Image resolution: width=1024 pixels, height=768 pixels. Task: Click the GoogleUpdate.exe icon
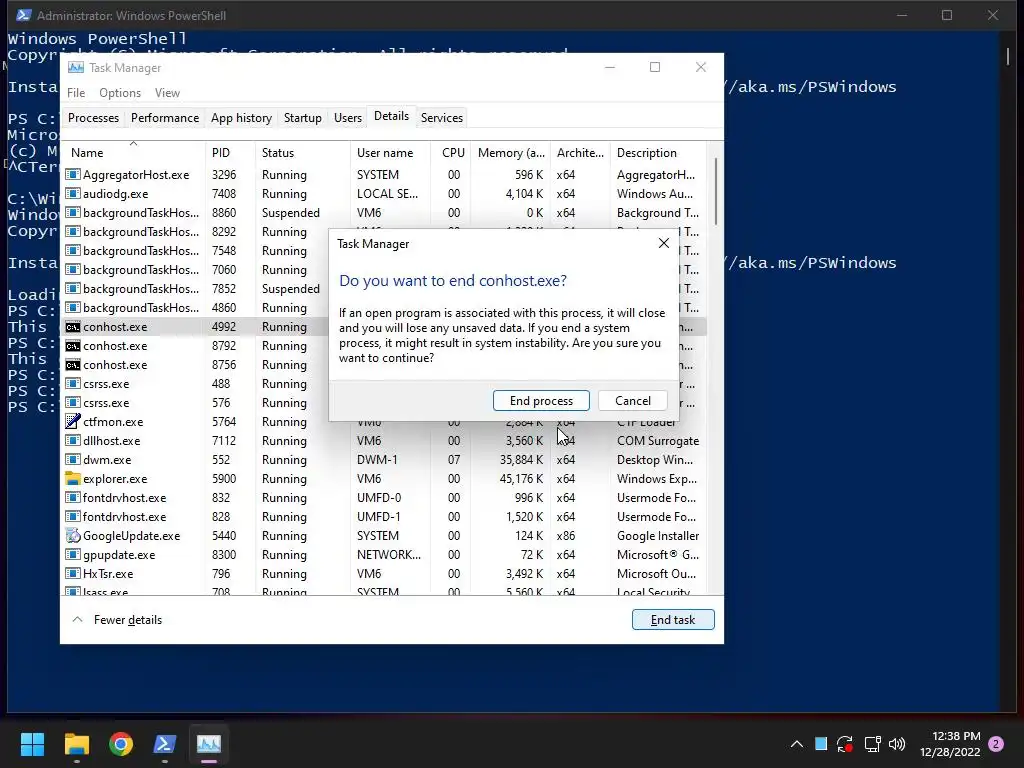(x=72, y=536)
